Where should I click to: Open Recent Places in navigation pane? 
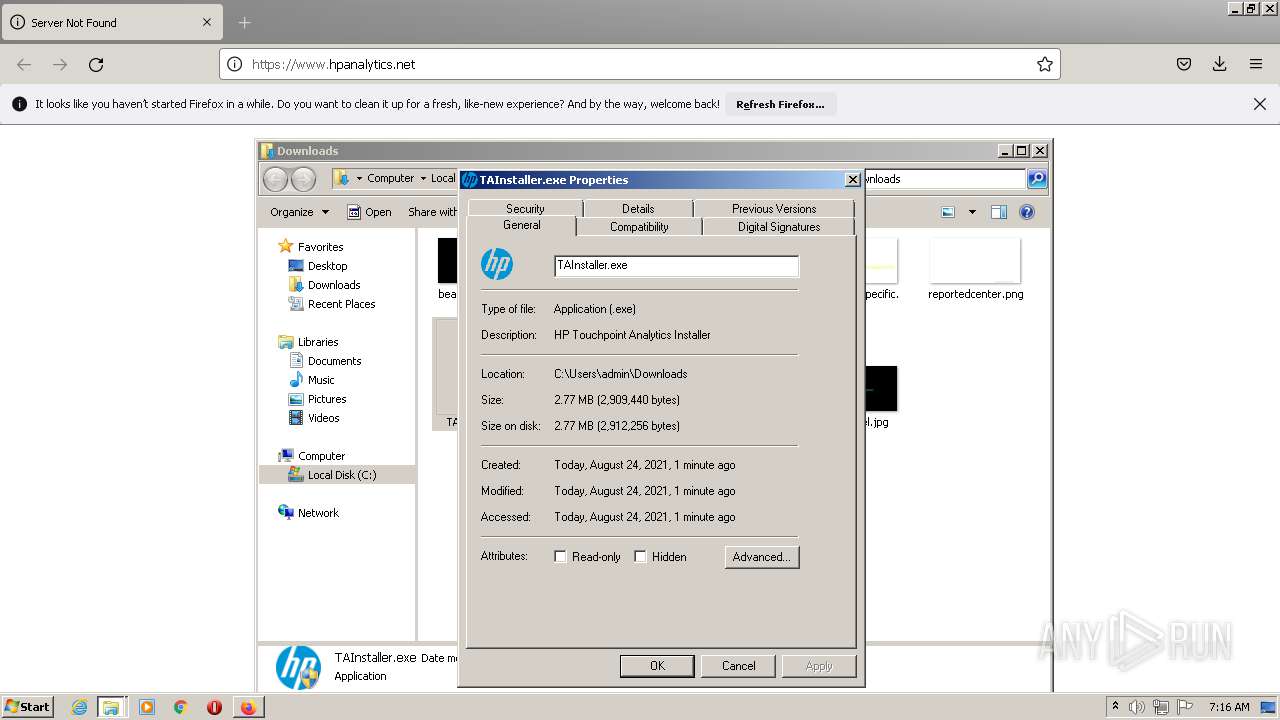pyautogui.click(x=341, y=304)
